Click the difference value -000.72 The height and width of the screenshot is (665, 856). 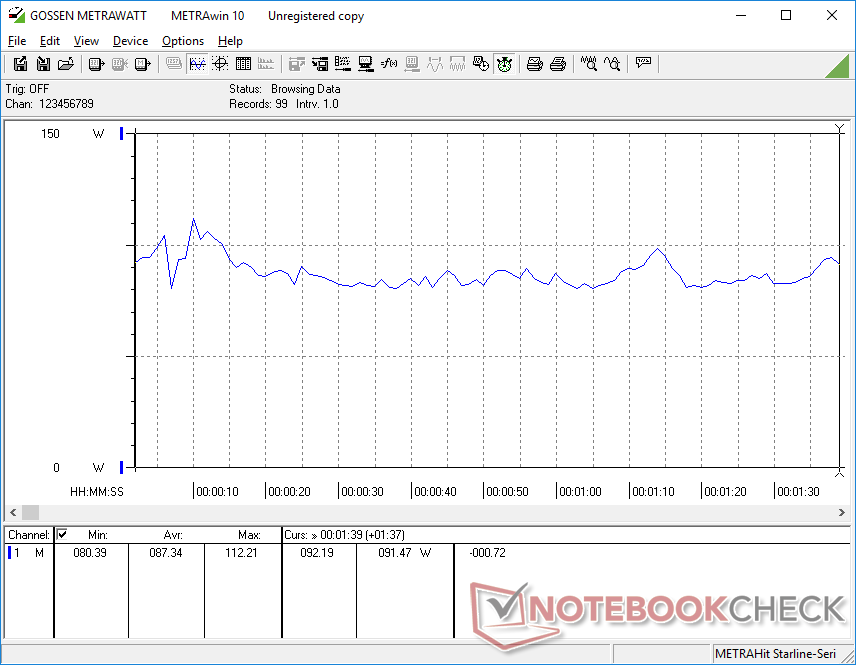(x=488, y=553)
